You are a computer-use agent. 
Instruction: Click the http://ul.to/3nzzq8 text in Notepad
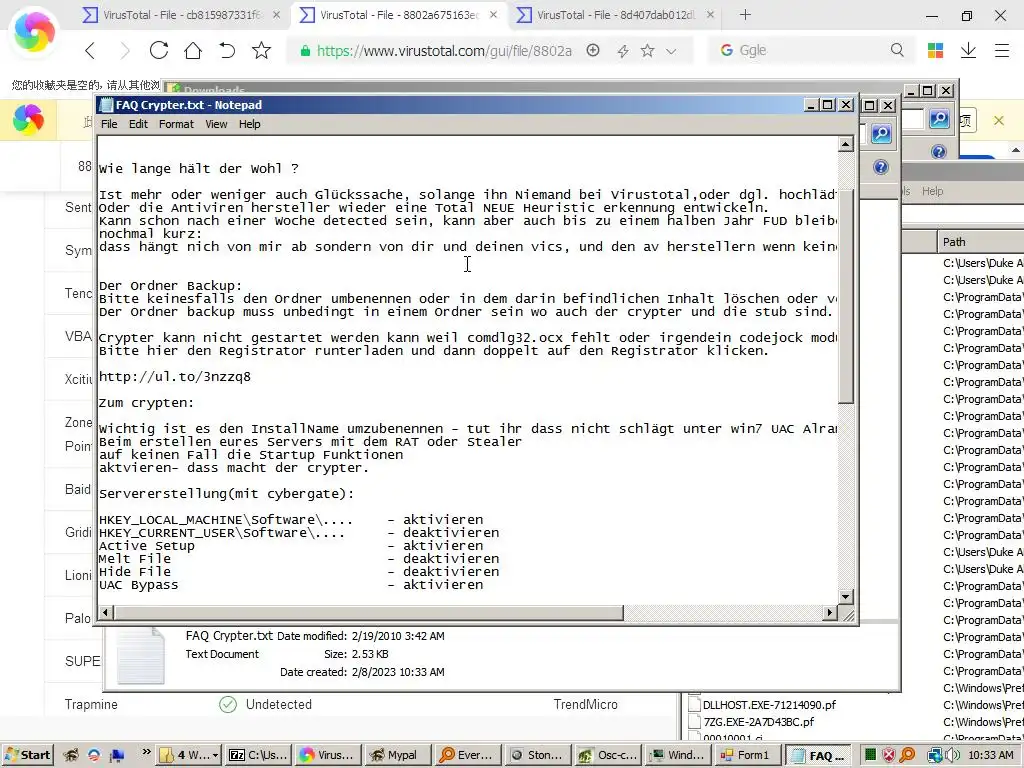click(175, 377)
